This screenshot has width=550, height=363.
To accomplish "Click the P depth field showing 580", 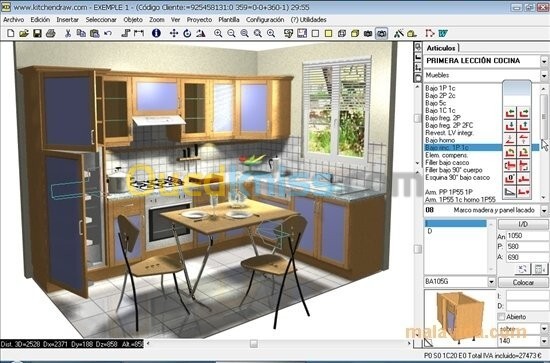I will click(x=527, y=247).
